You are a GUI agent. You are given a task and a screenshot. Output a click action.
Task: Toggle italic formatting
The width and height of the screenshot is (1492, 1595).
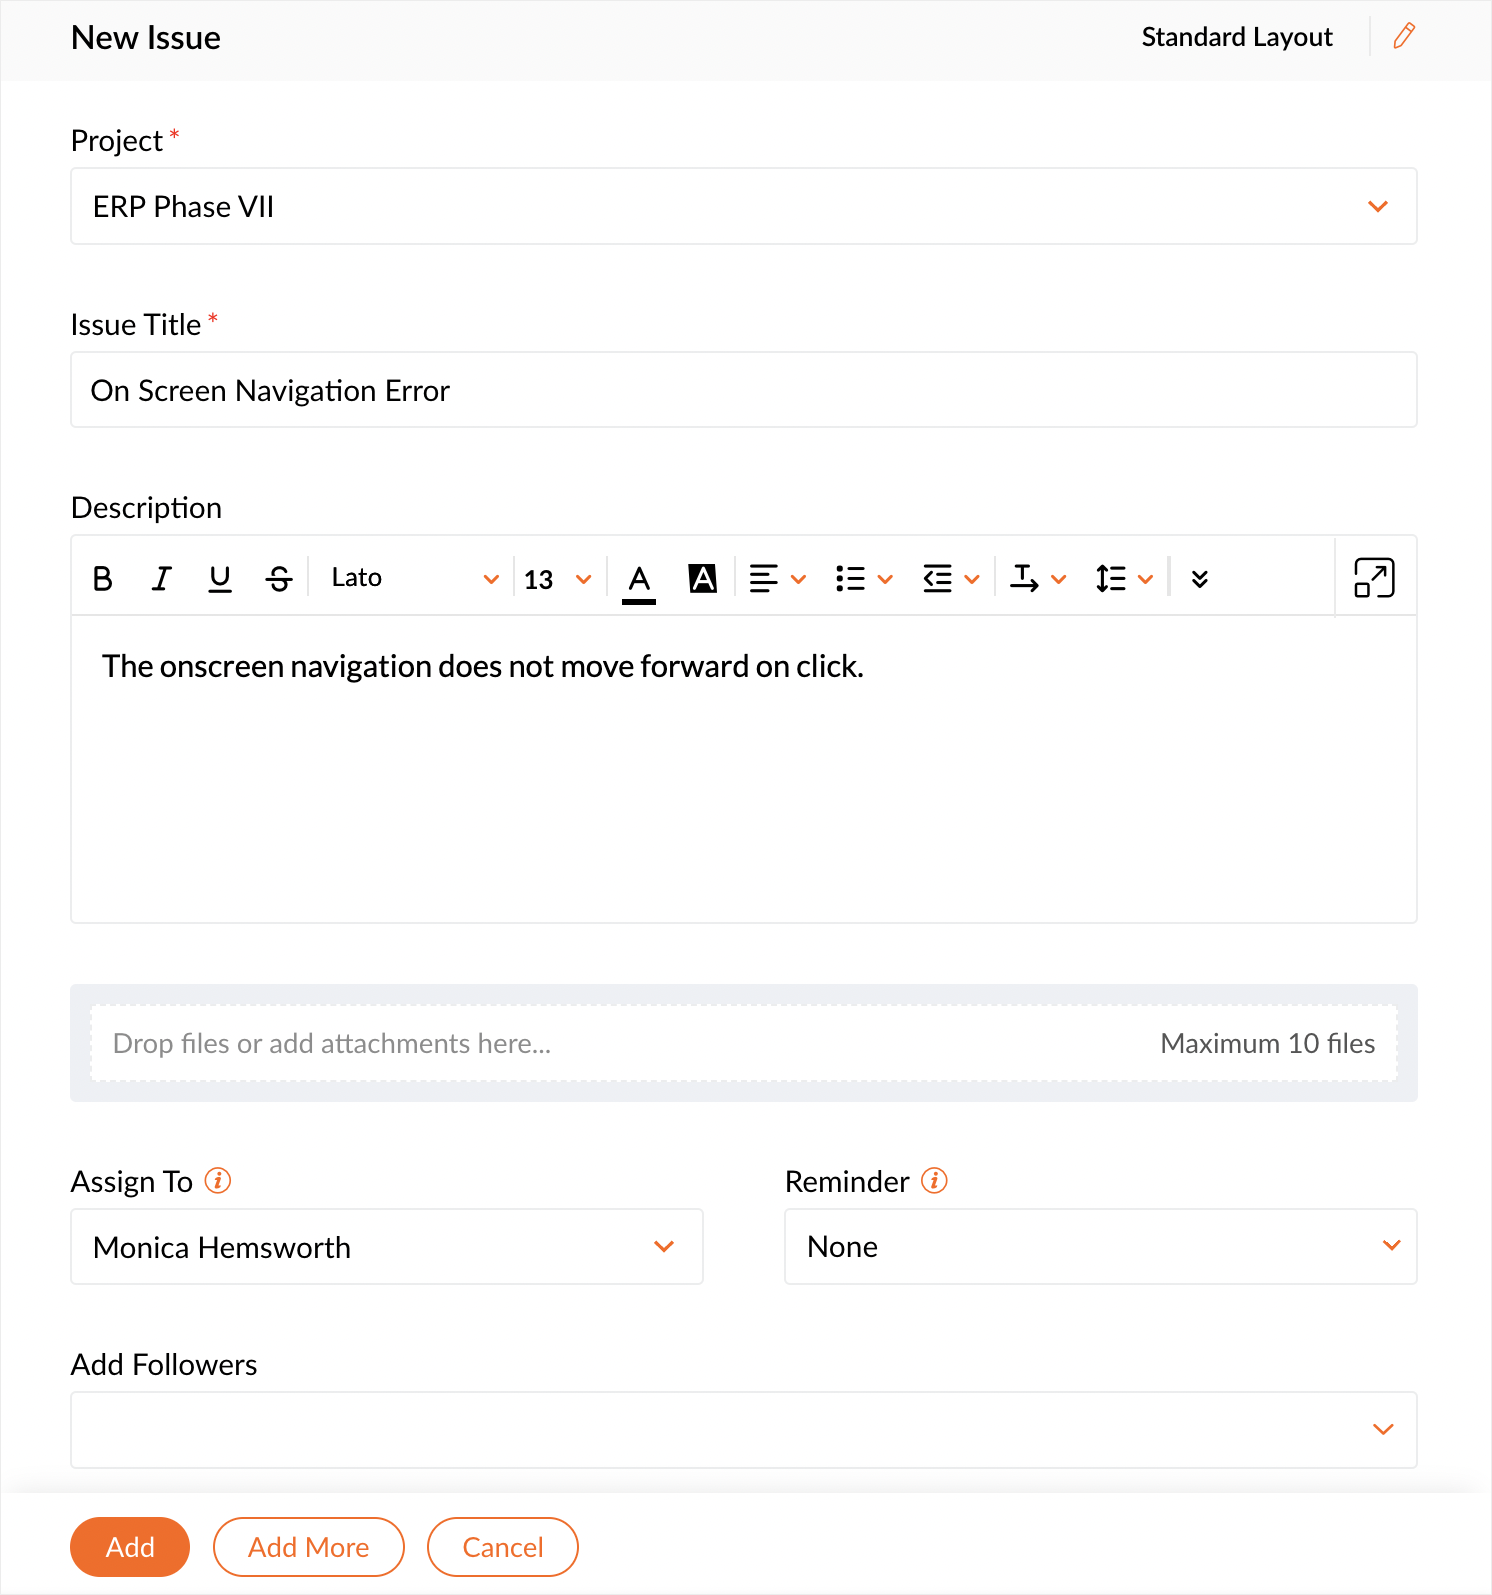pyautogui.click(x=161, y=578)
